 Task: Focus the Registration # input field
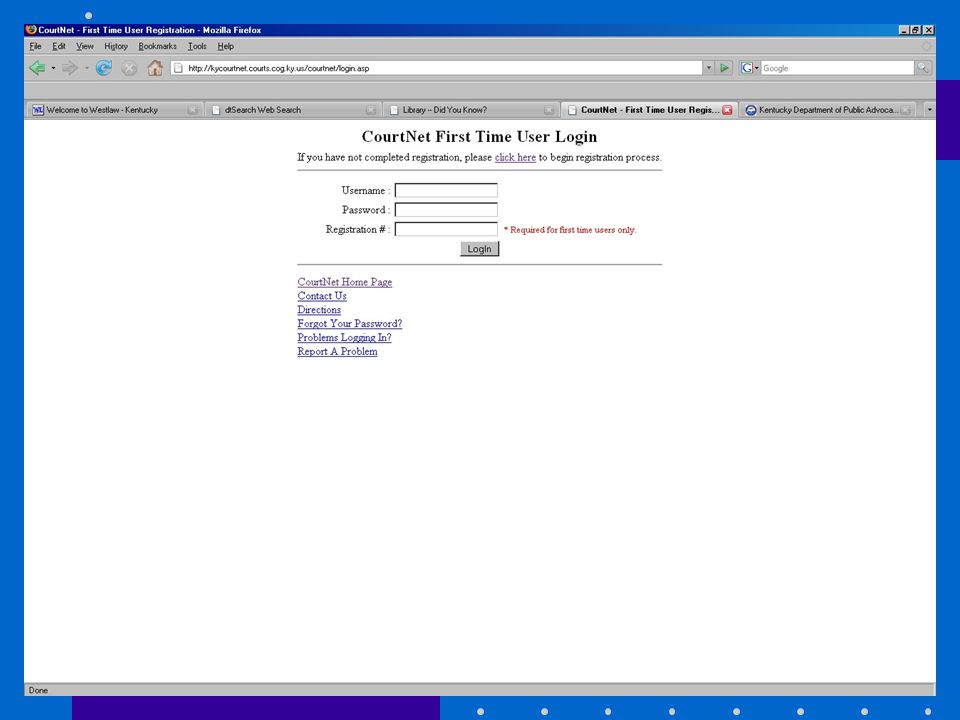point(446,230)
